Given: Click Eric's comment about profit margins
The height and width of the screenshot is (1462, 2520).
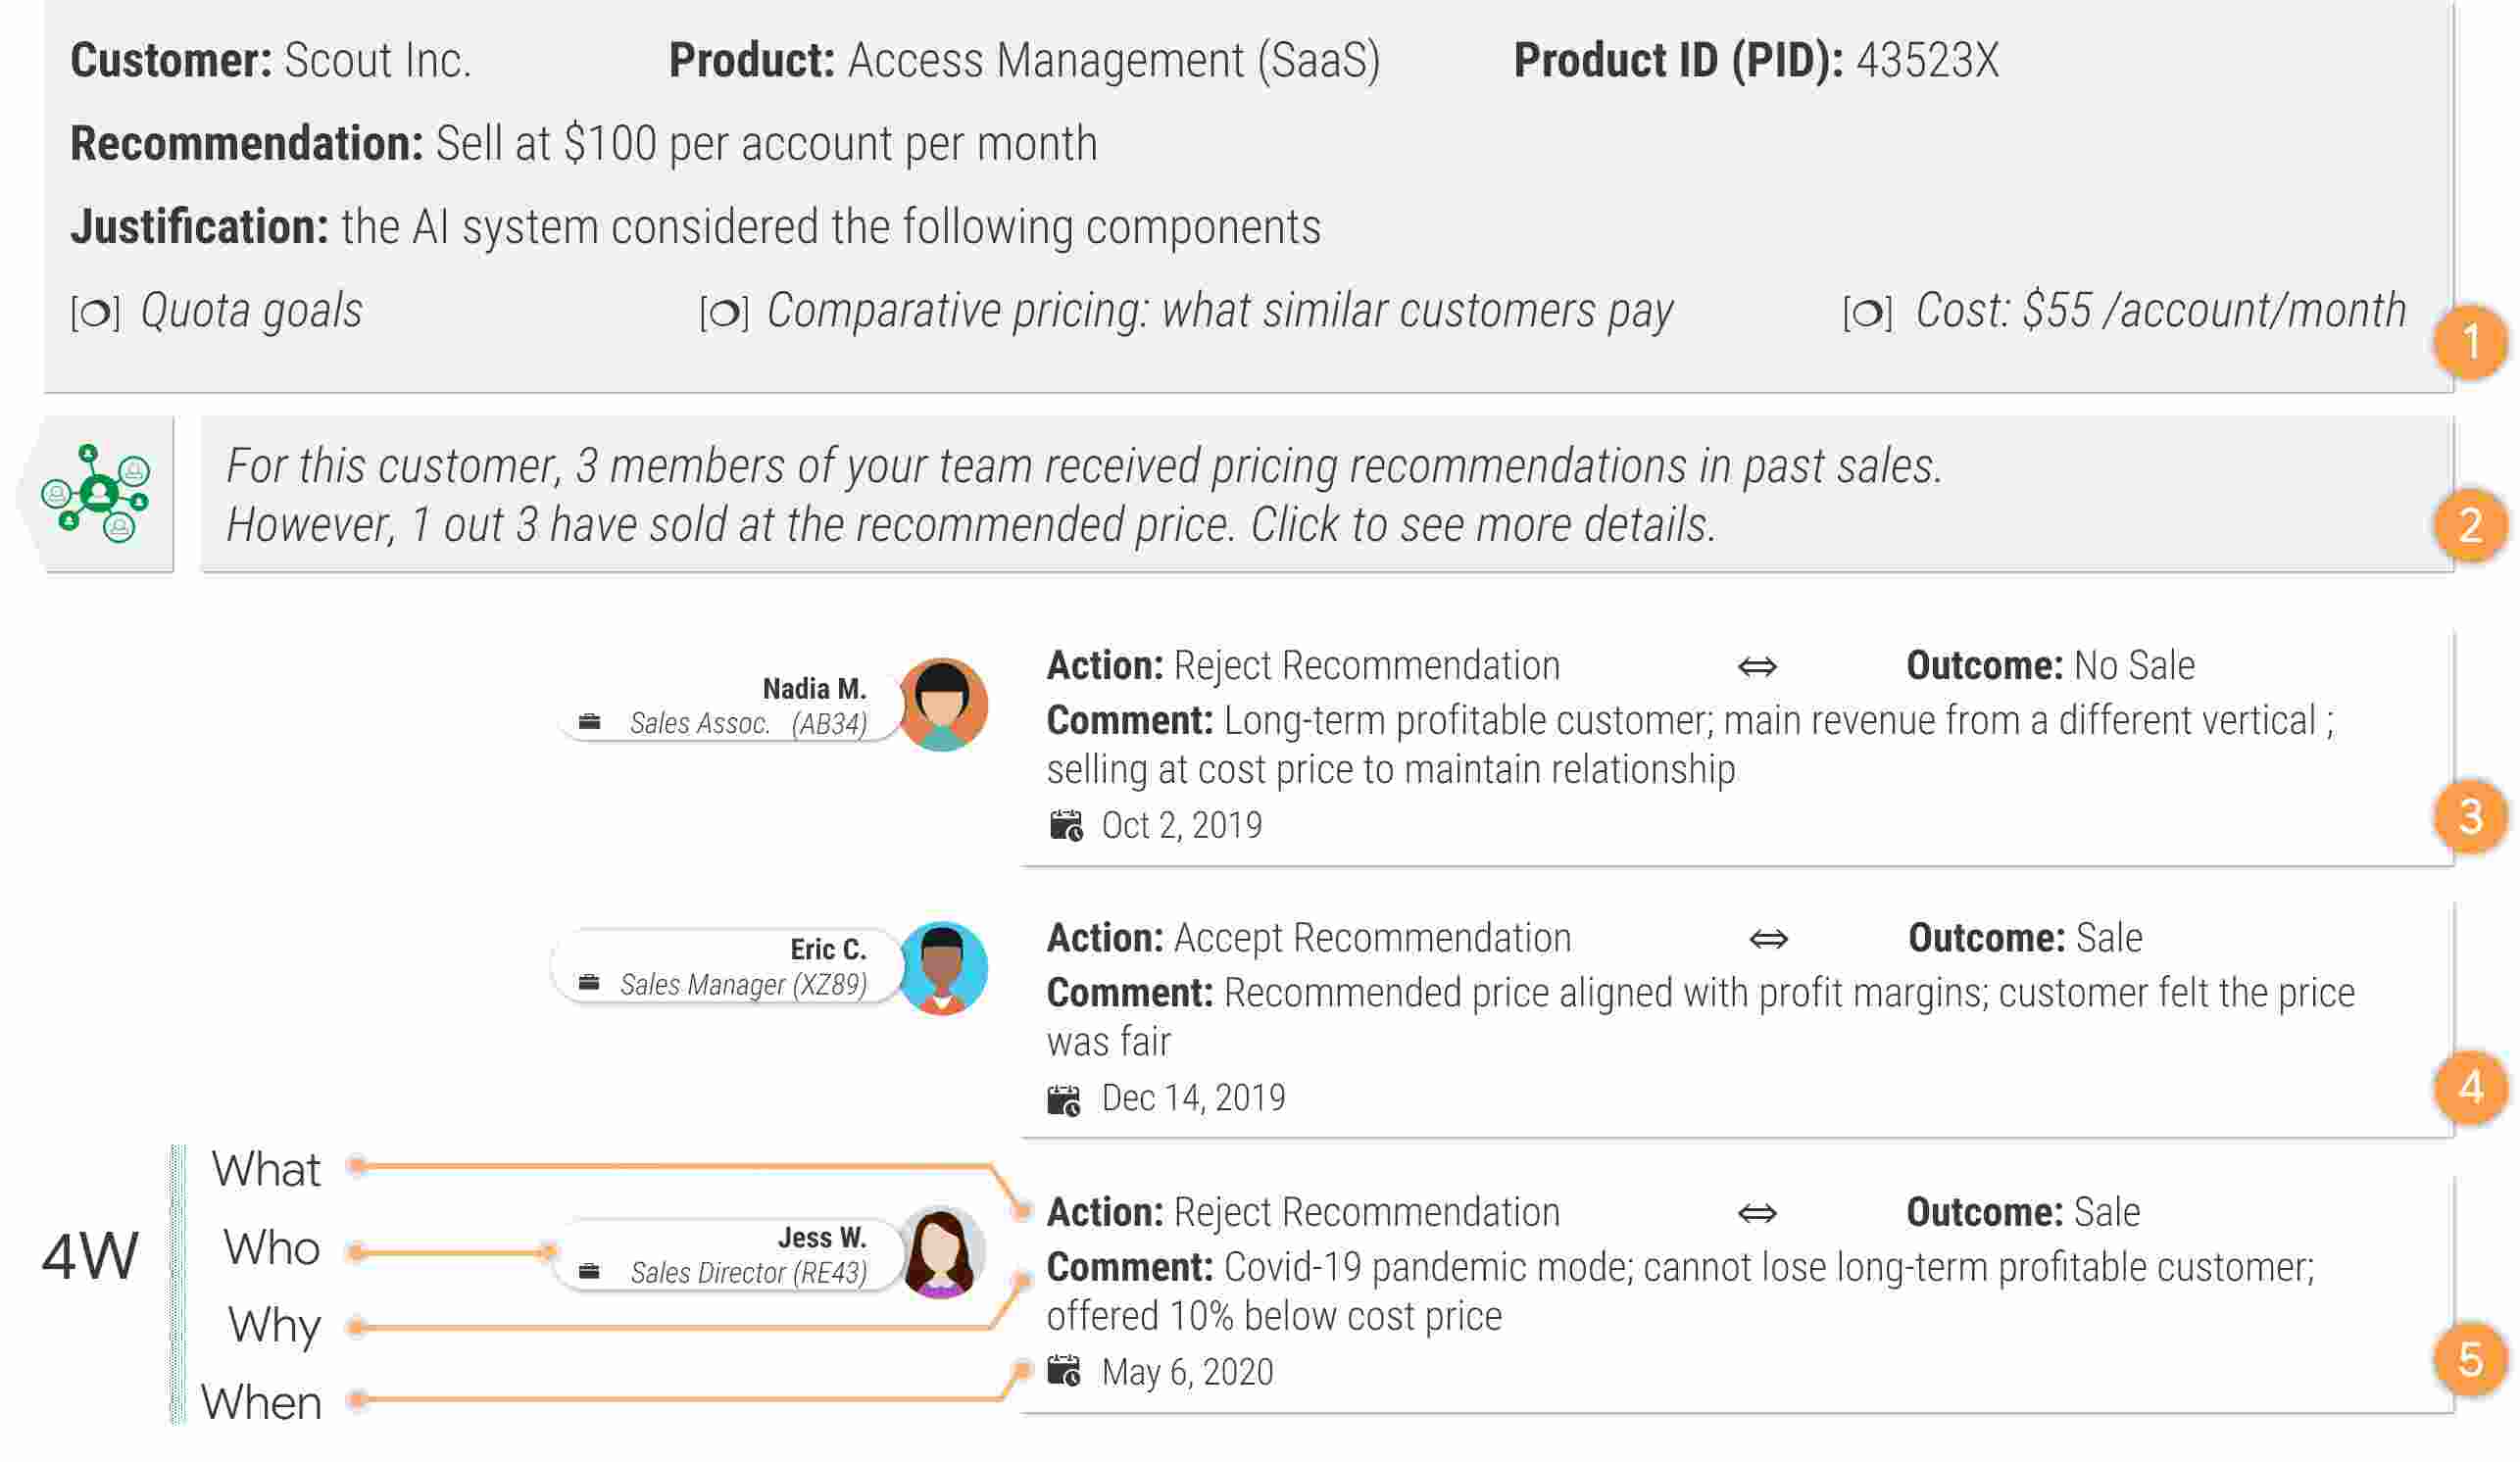Looking at the screenshot, I should pyautogui.click(x=1700, y=1018).
